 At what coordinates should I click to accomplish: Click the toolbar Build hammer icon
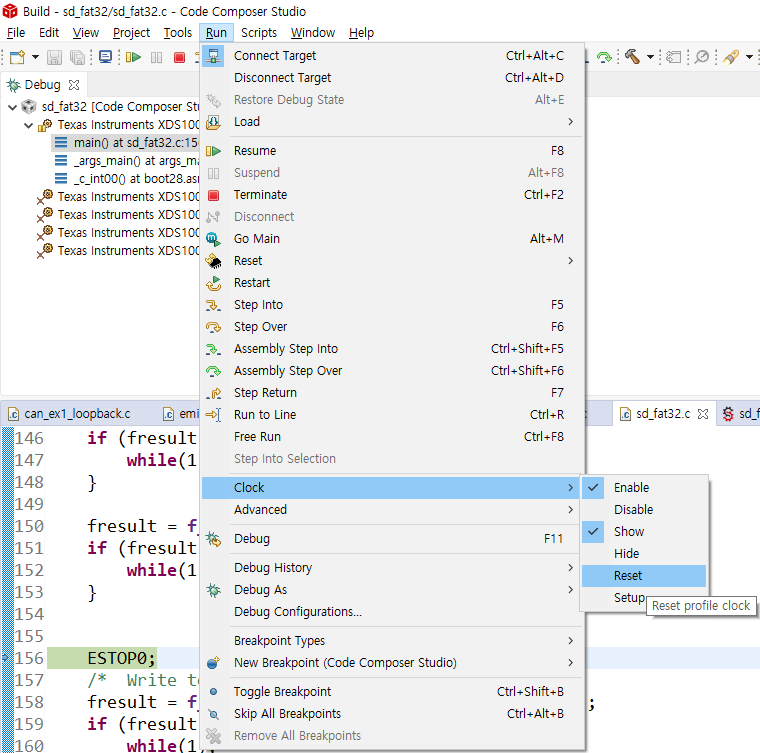click(632, 57)
